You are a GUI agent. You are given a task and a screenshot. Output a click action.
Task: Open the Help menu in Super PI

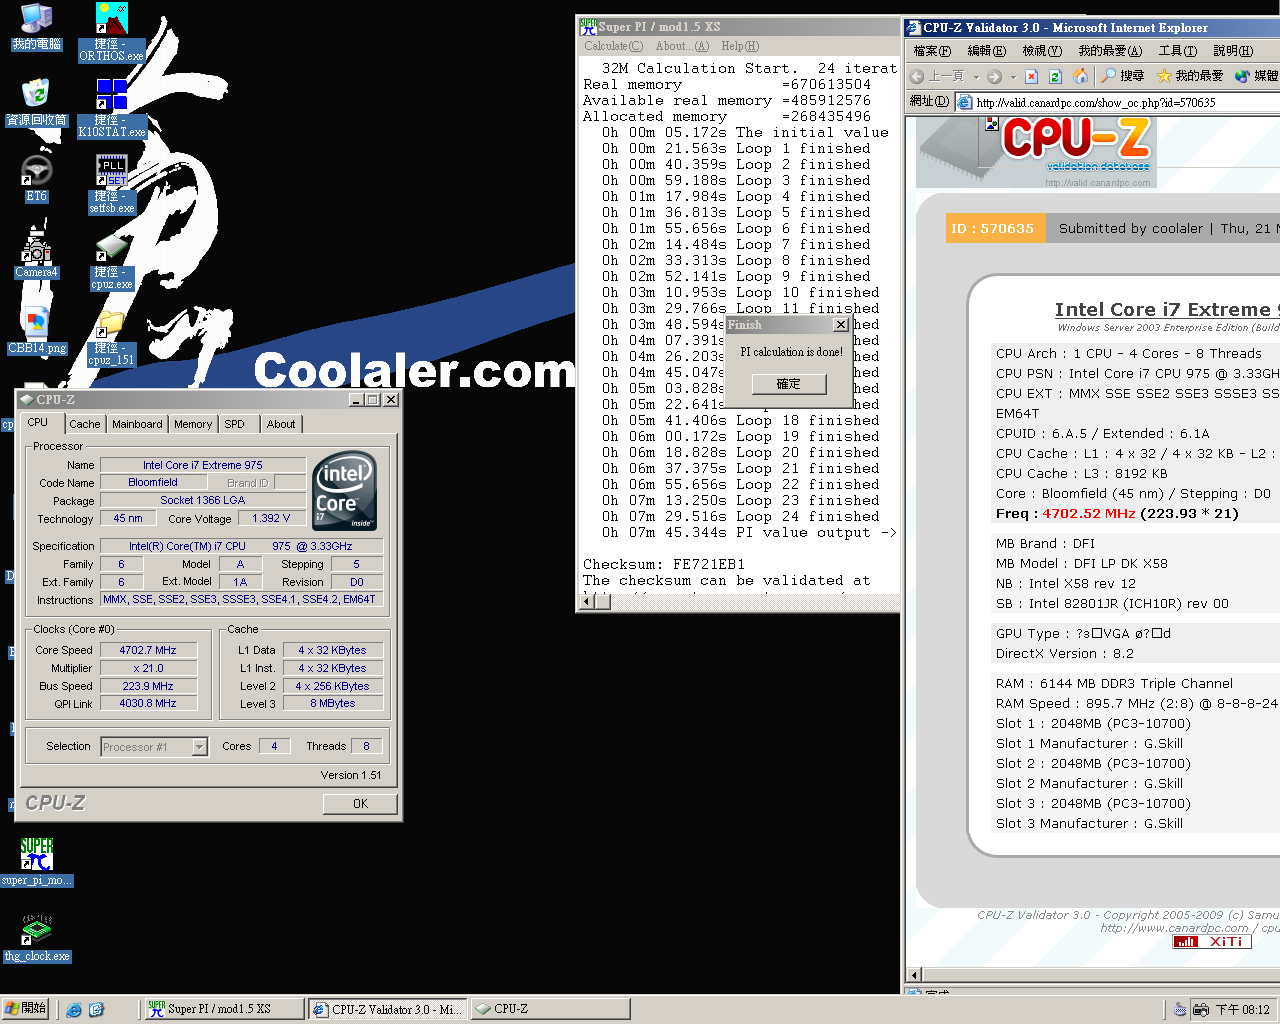pos(740,46)
